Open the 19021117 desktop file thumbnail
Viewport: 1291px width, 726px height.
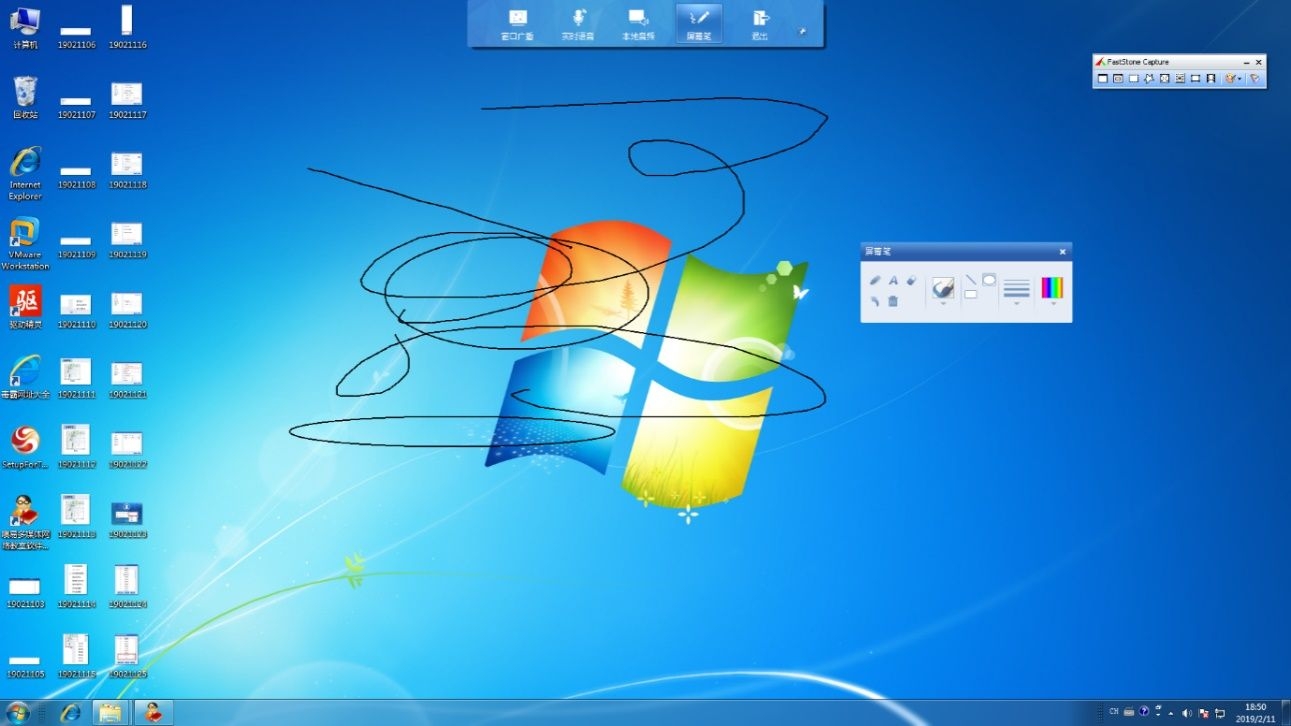(x=127, y=95)
